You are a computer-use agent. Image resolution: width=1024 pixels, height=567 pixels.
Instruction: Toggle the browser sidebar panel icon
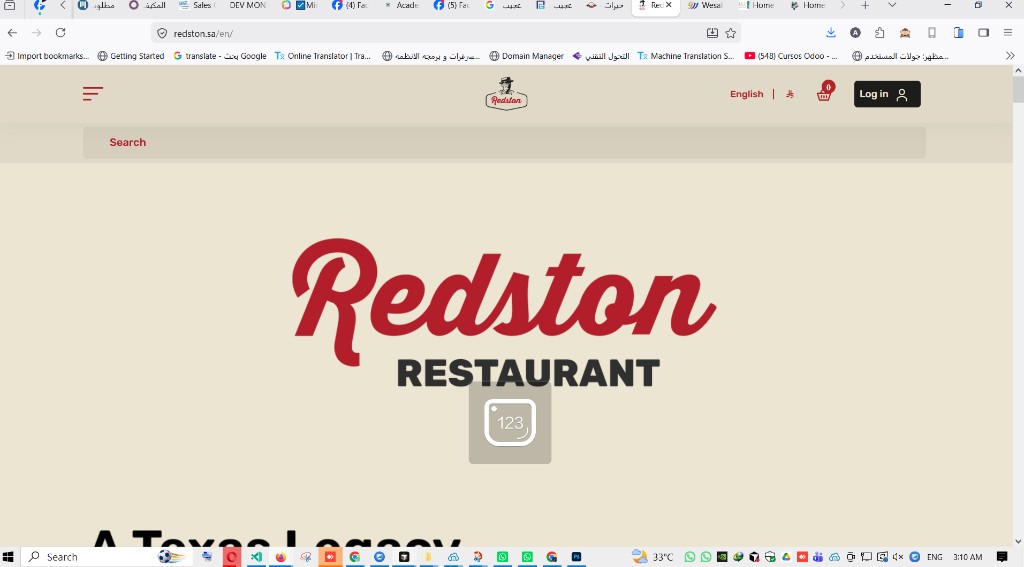[x=984, y=33]
